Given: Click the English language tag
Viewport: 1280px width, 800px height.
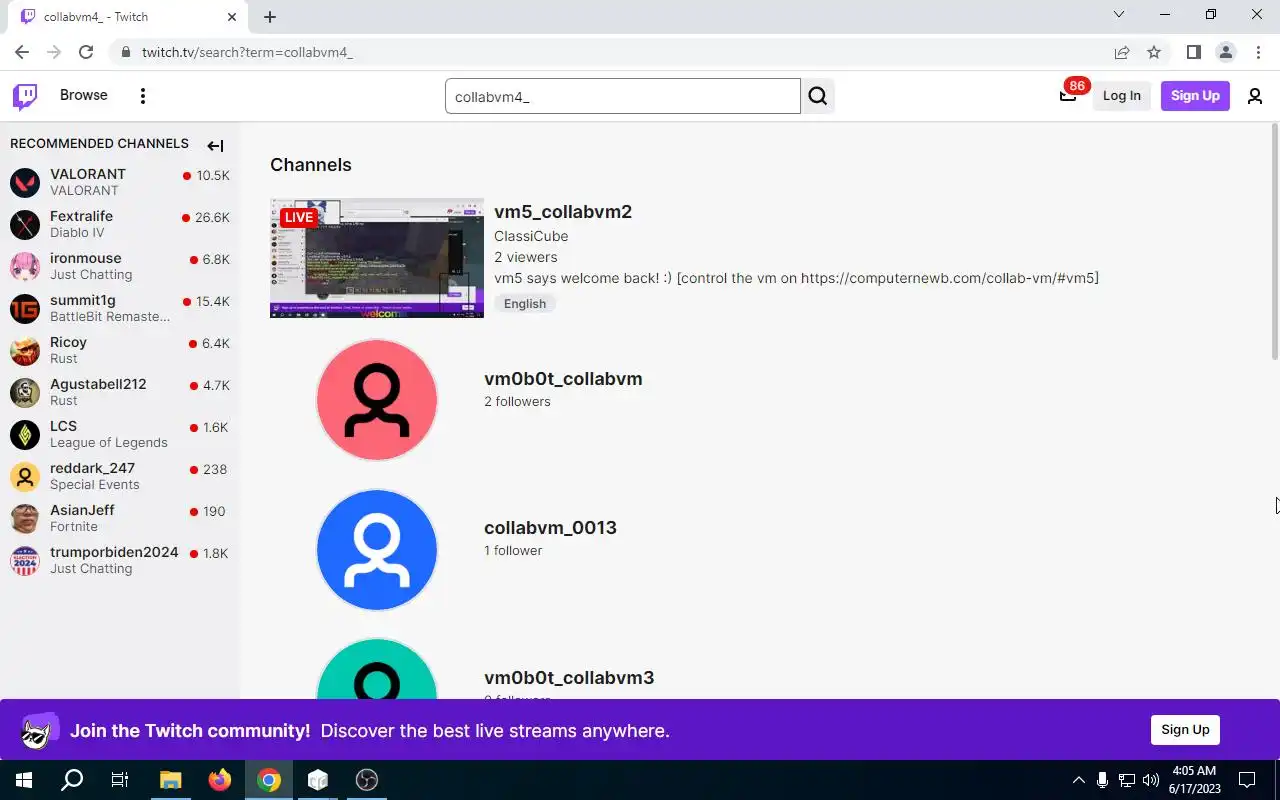Looking at the screenshot, I should point(525,304).
